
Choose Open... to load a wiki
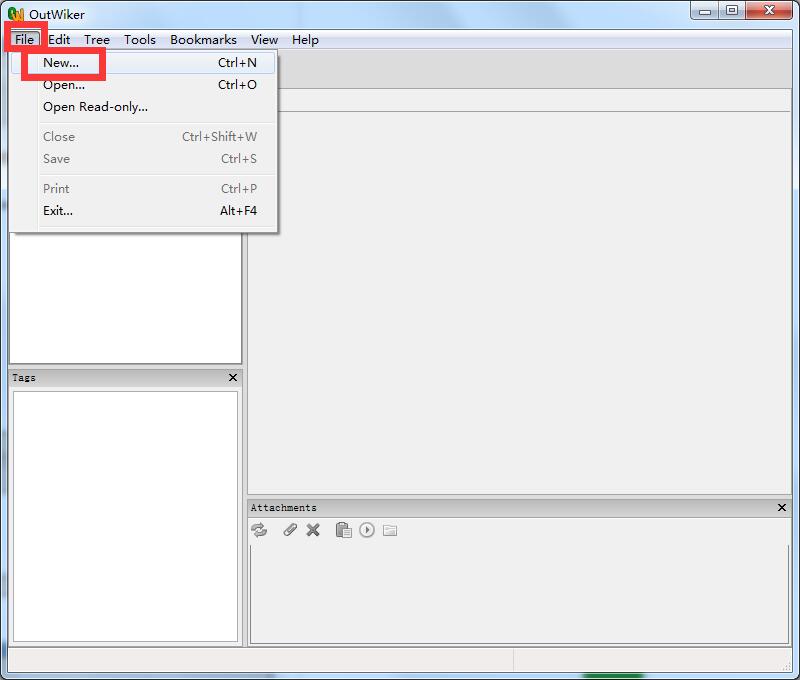[x=63, y=84]
